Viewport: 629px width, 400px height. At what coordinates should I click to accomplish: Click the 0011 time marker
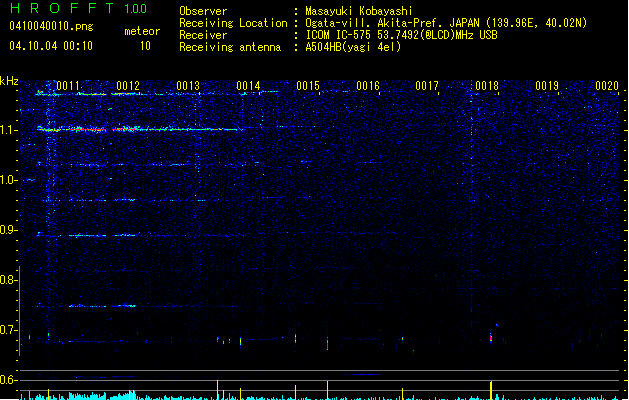tap(68, 86)
